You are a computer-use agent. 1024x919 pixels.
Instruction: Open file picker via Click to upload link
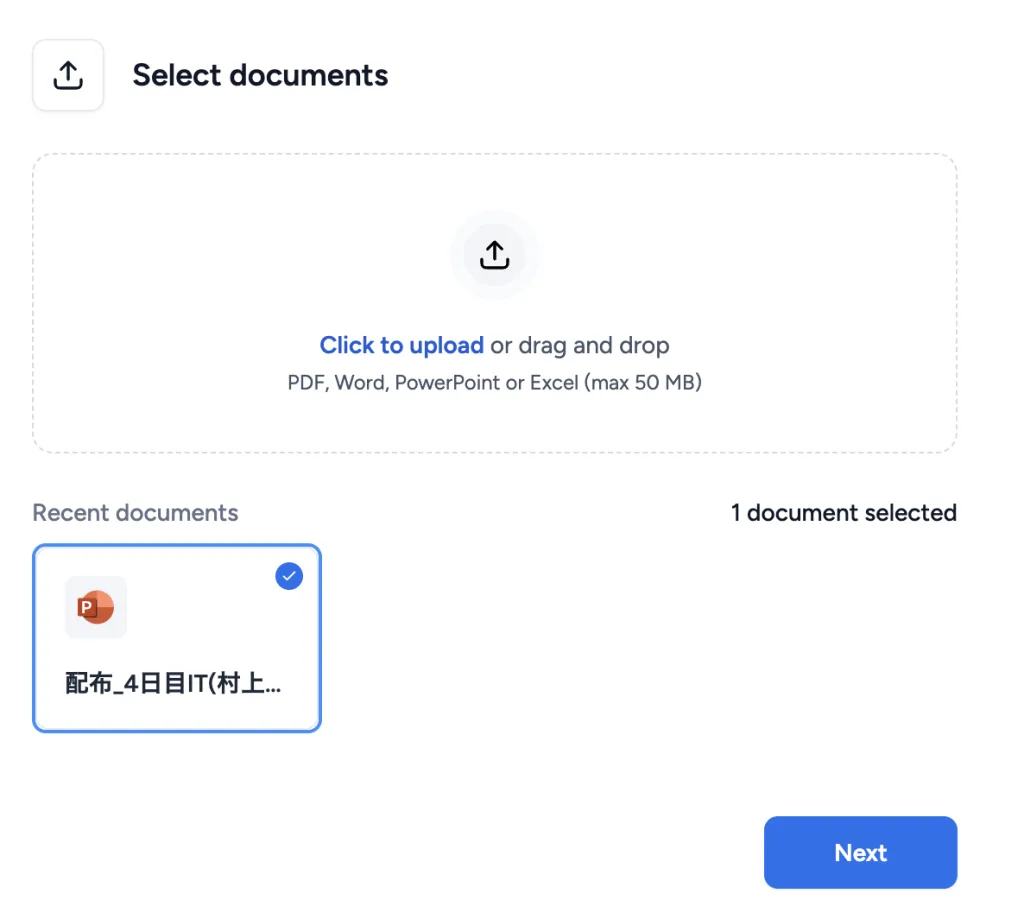point(401,346)
